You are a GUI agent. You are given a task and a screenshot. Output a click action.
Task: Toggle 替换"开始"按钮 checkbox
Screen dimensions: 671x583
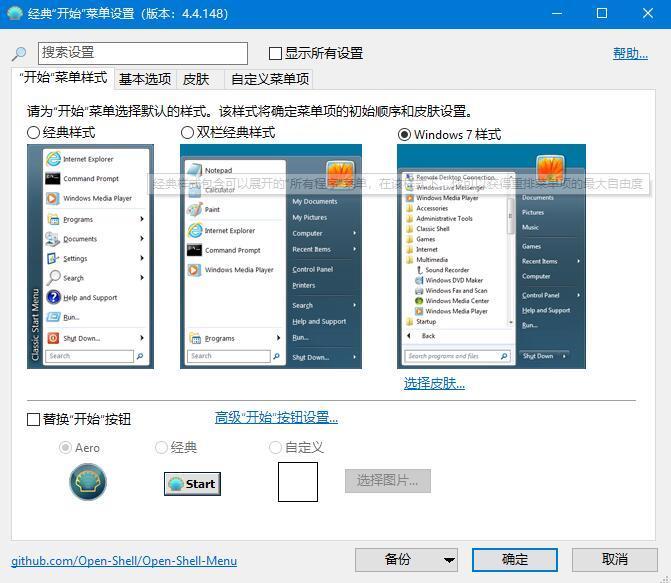click(x=34, y=419)
